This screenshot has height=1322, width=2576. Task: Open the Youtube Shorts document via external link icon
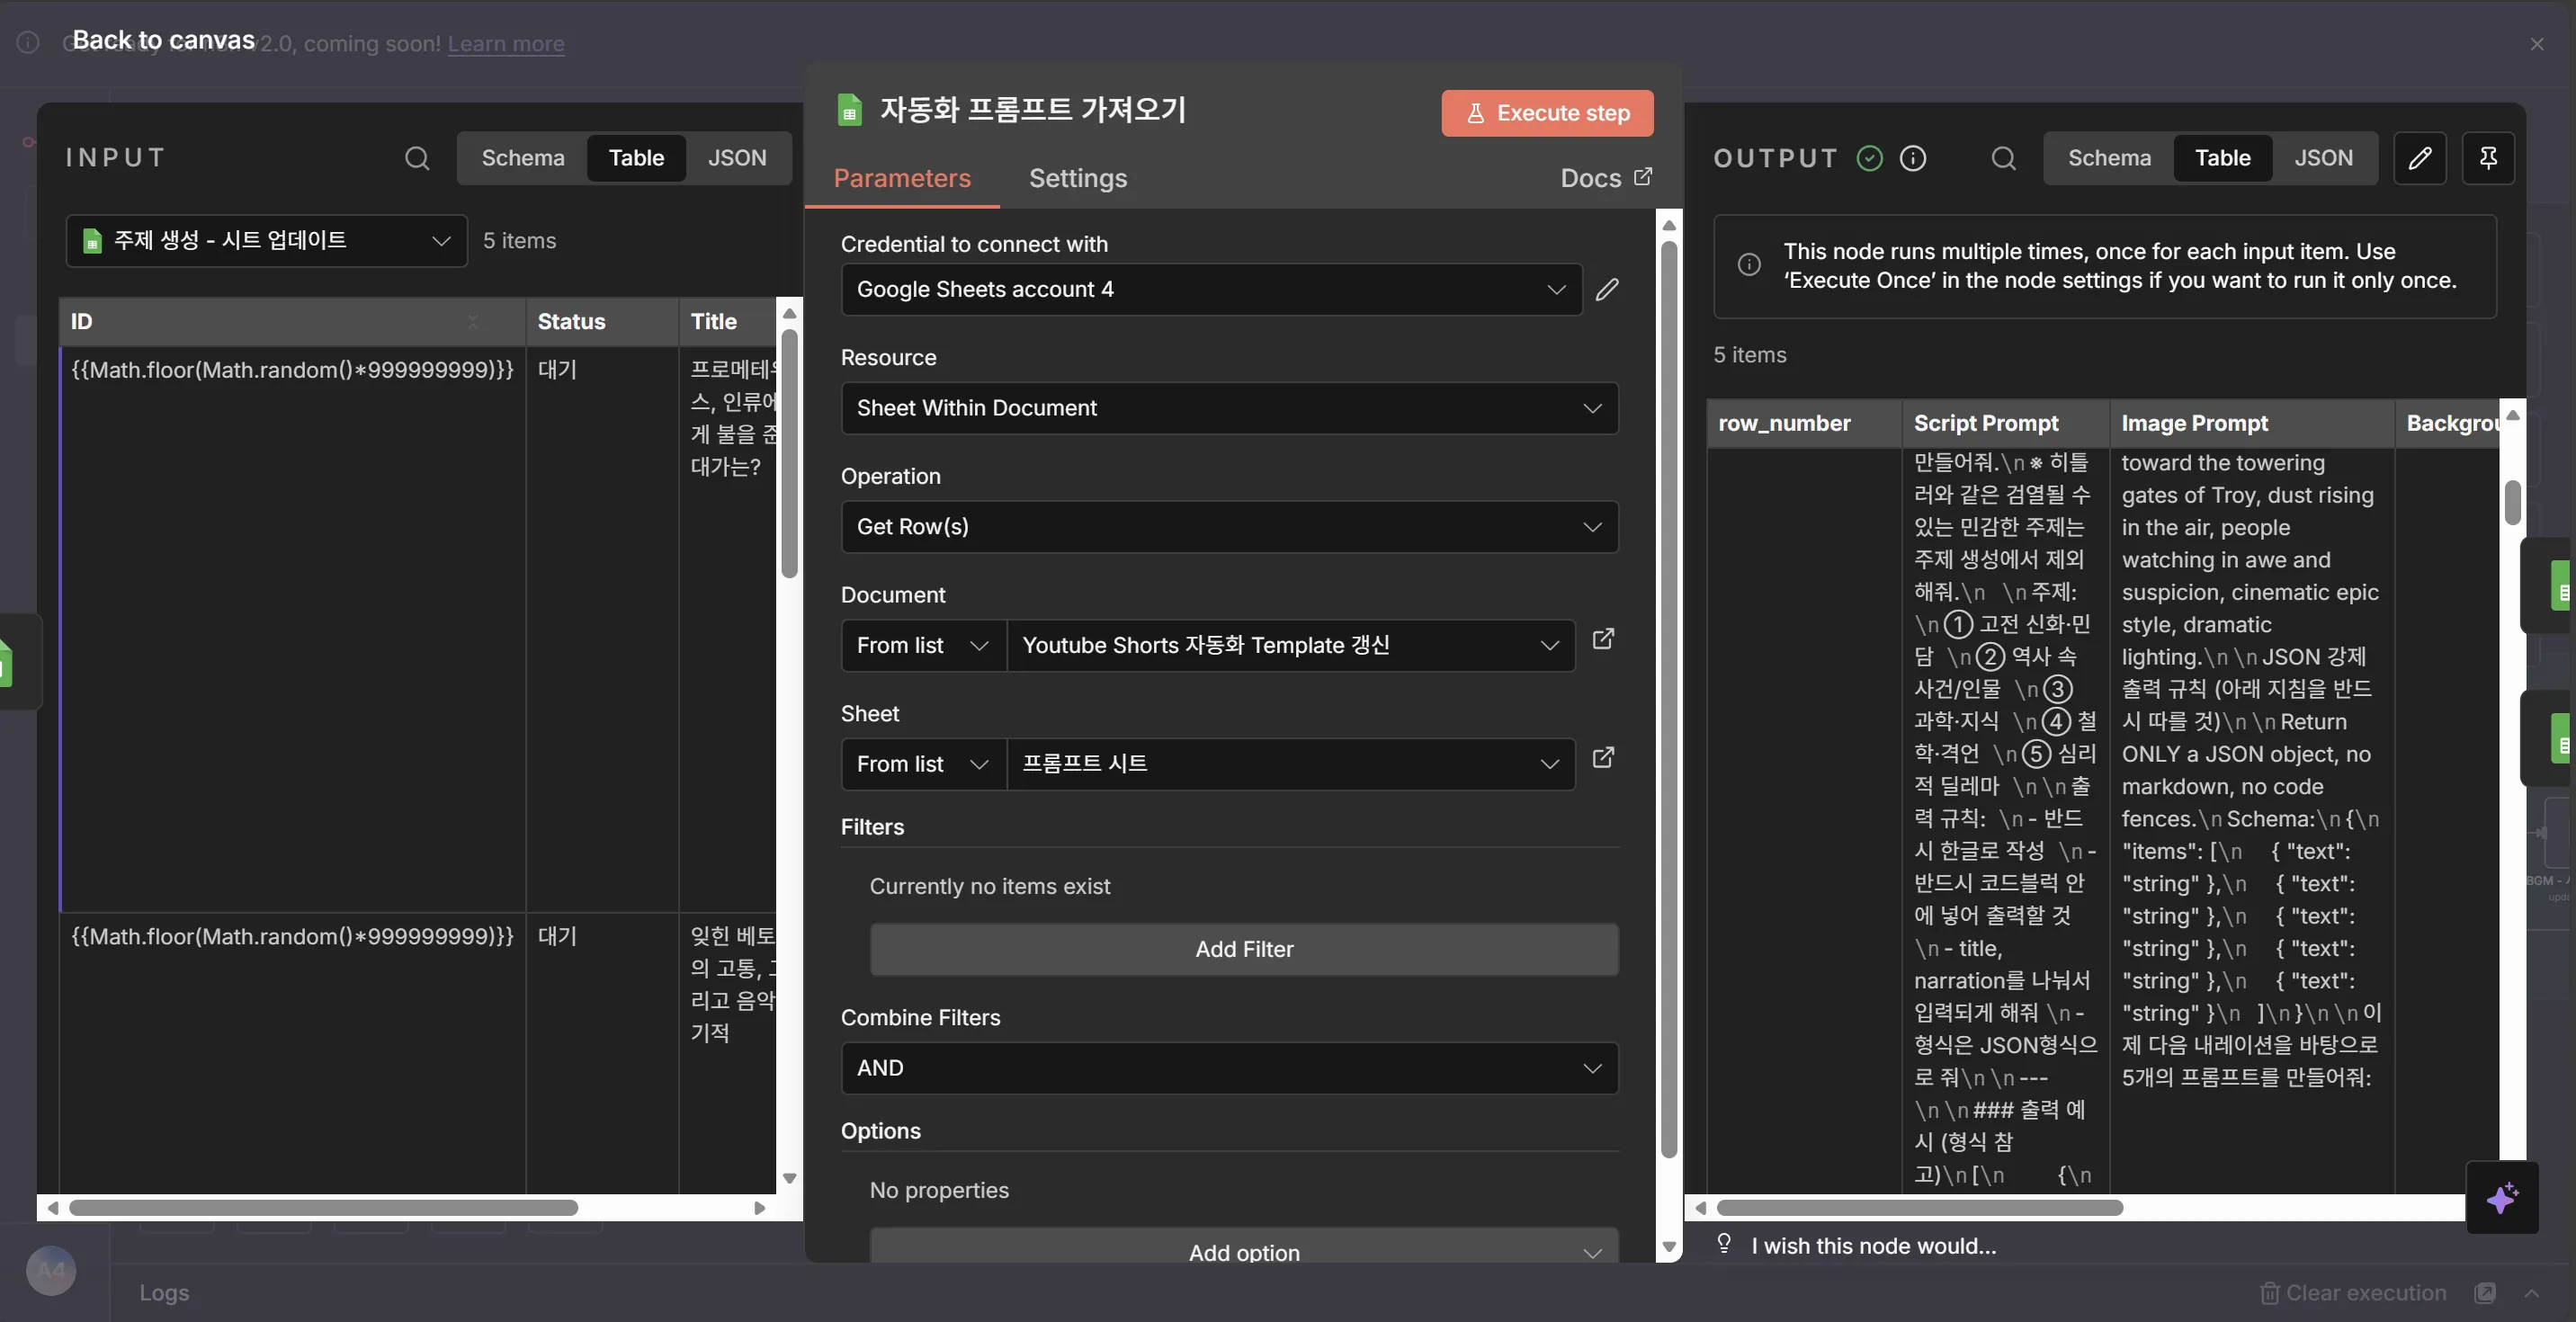pos(1602,640)
